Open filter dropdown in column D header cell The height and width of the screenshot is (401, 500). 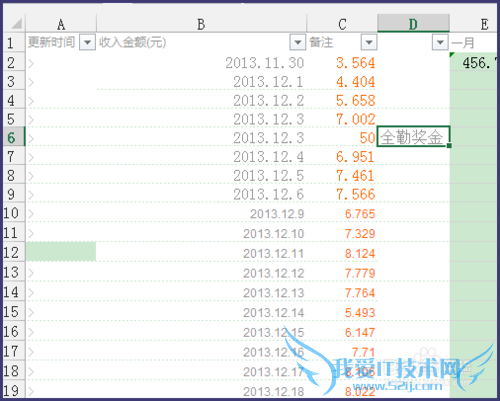pyautogui.click(x=440, y=42)
